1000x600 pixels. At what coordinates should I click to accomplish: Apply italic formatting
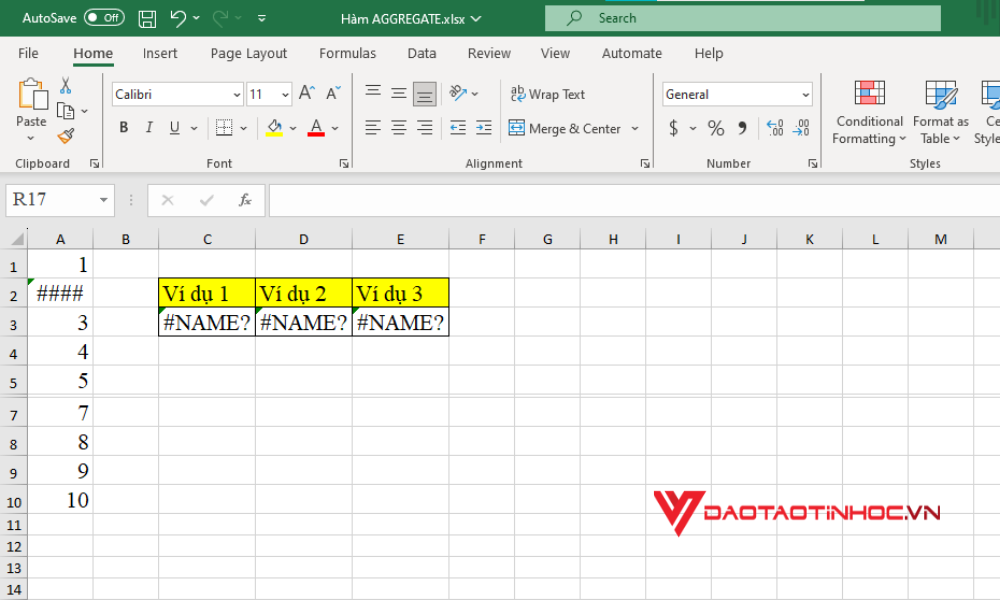[x=148, y=128]
